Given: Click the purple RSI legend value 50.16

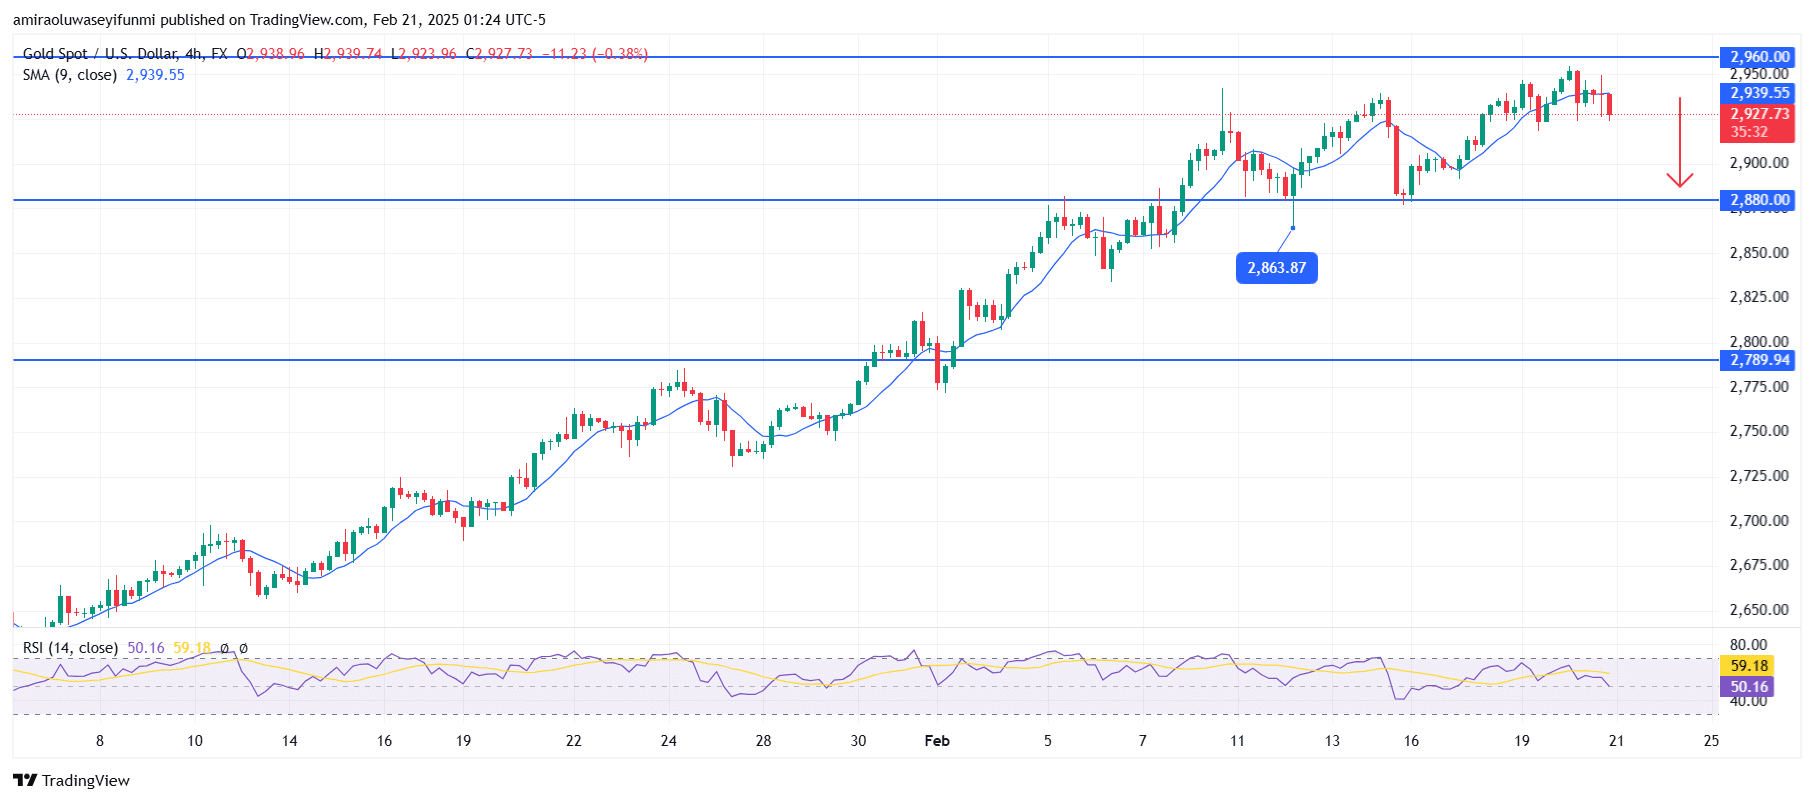Looking at the screenshot, I should coord(146,648).
